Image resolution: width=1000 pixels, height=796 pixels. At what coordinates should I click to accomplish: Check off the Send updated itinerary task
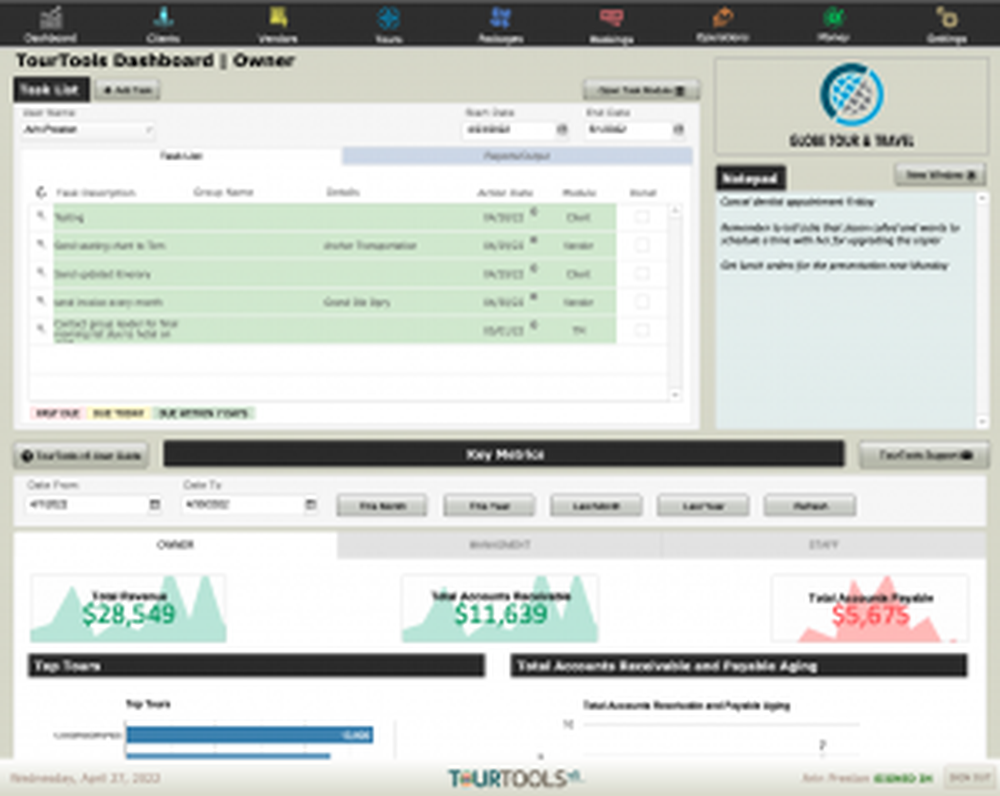(643, 273)
